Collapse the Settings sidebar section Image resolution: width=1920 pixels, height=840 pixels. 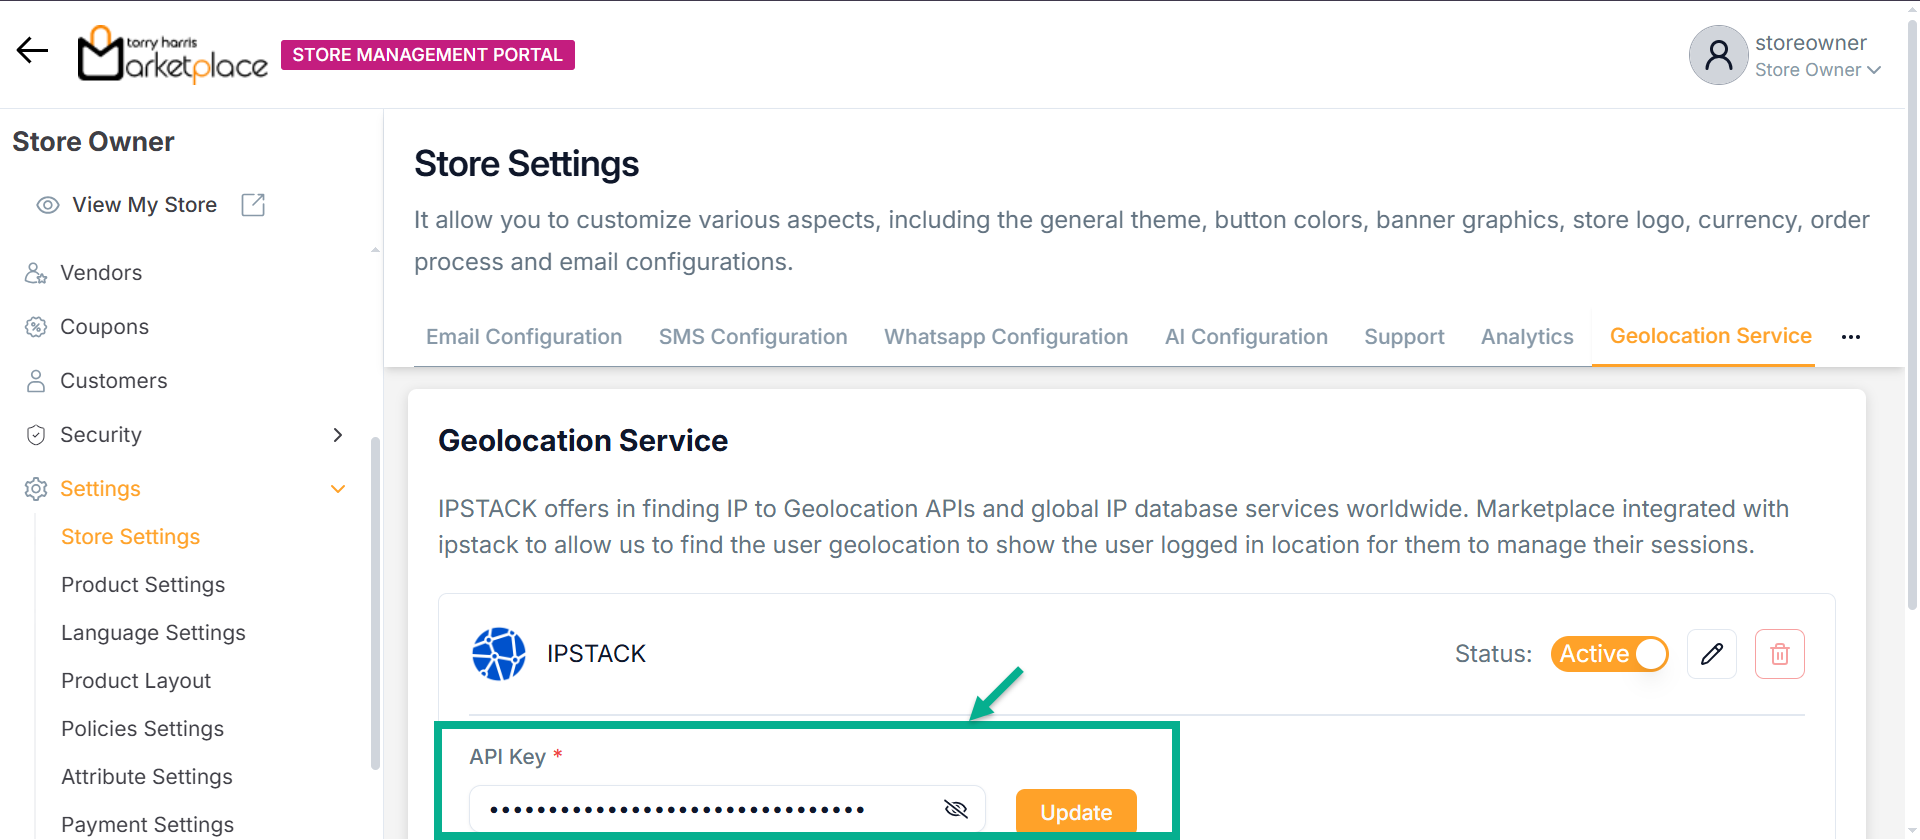(338, 489)
